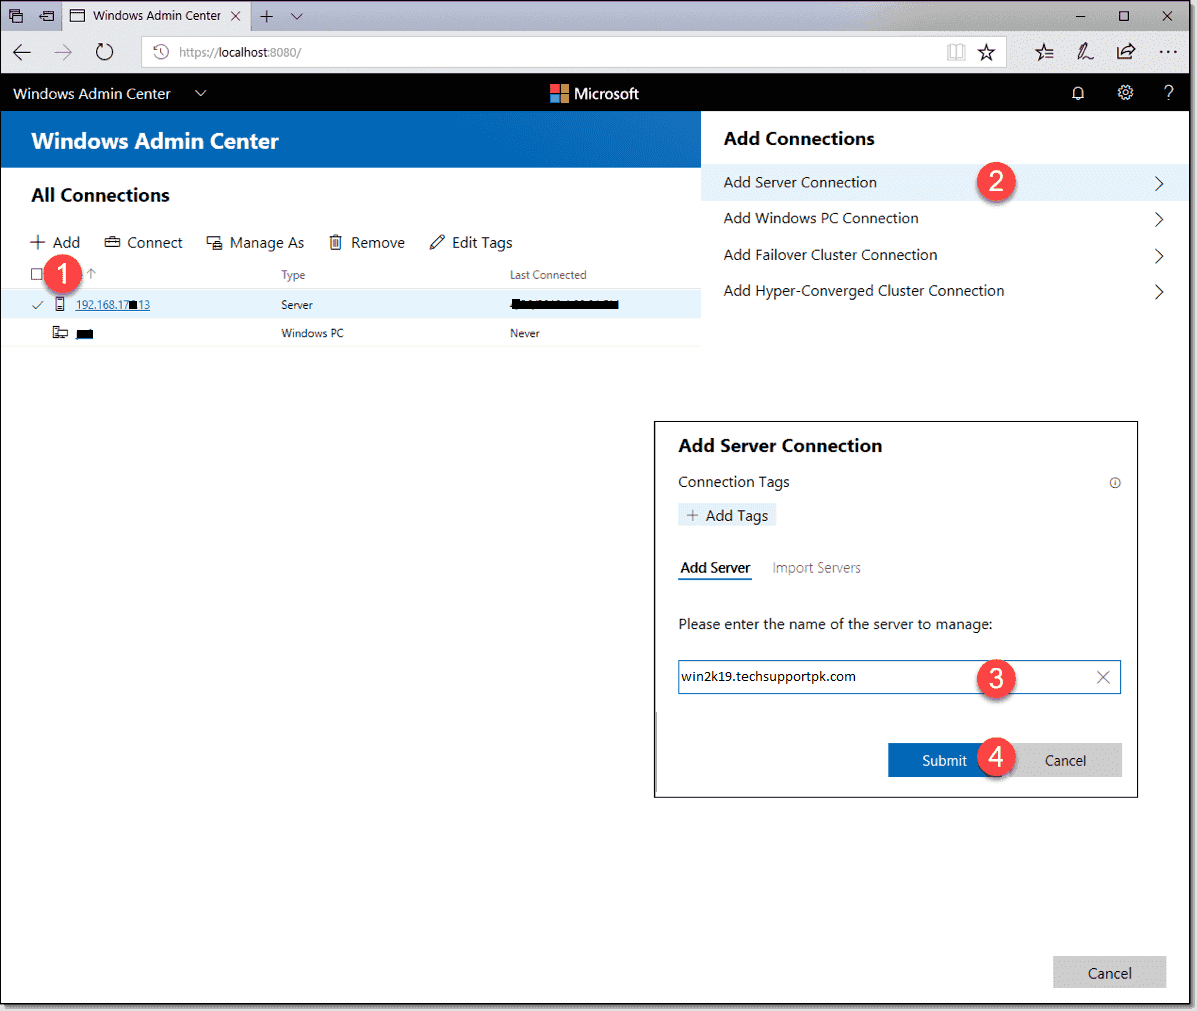Click the site info icon in address bar
Viewport: 1197px width, 1011px height.
pos(161,52)
